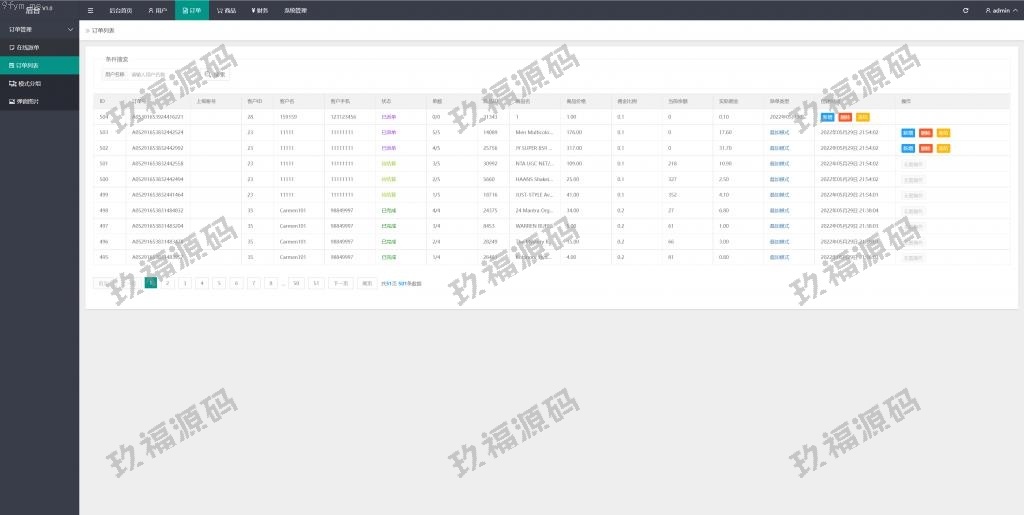Toggle the hamburger sidebar collapse icon
This screenshot has height=515, width=1024.
[91, 10]
